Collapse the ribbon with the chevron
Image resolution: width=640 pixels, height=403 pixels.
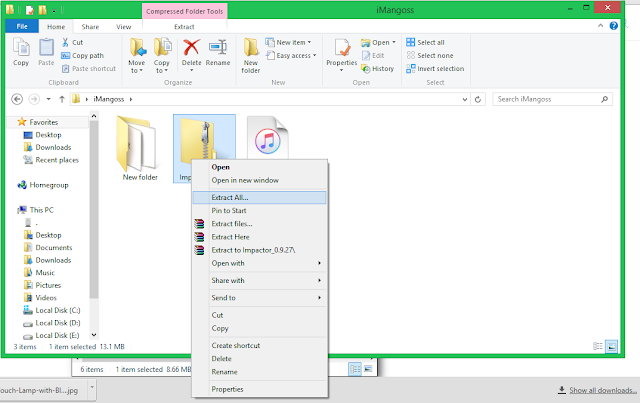point(600,26)
